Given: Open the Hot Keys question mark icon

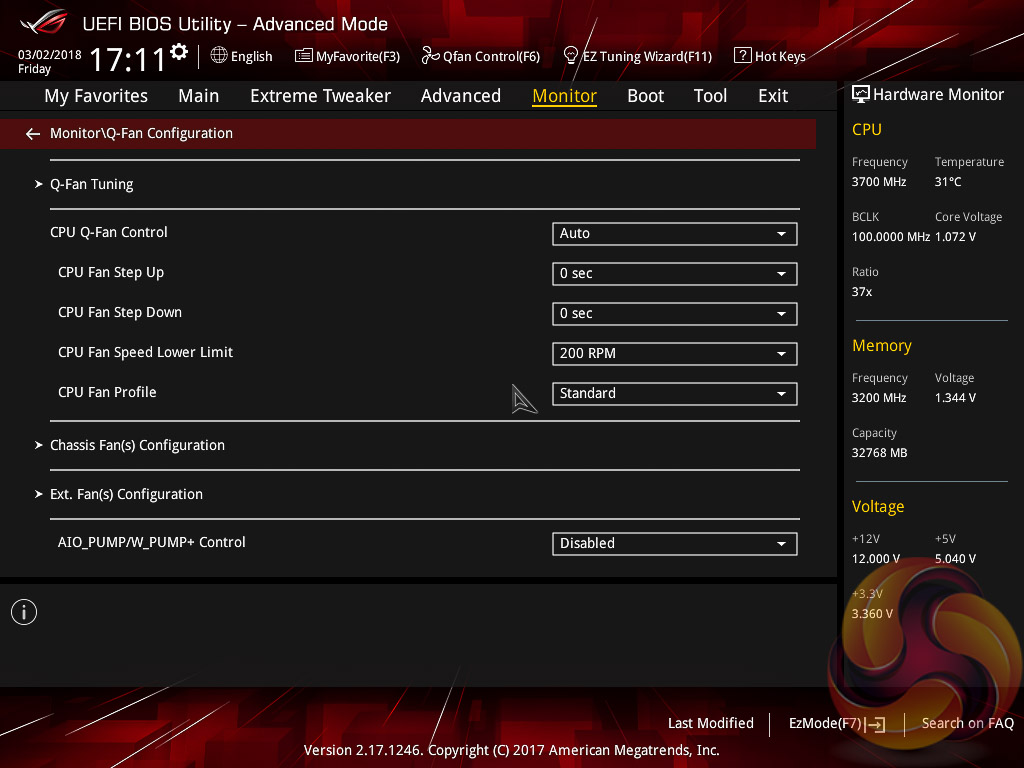Looking at the screenshot, I should tap(742, 56).
